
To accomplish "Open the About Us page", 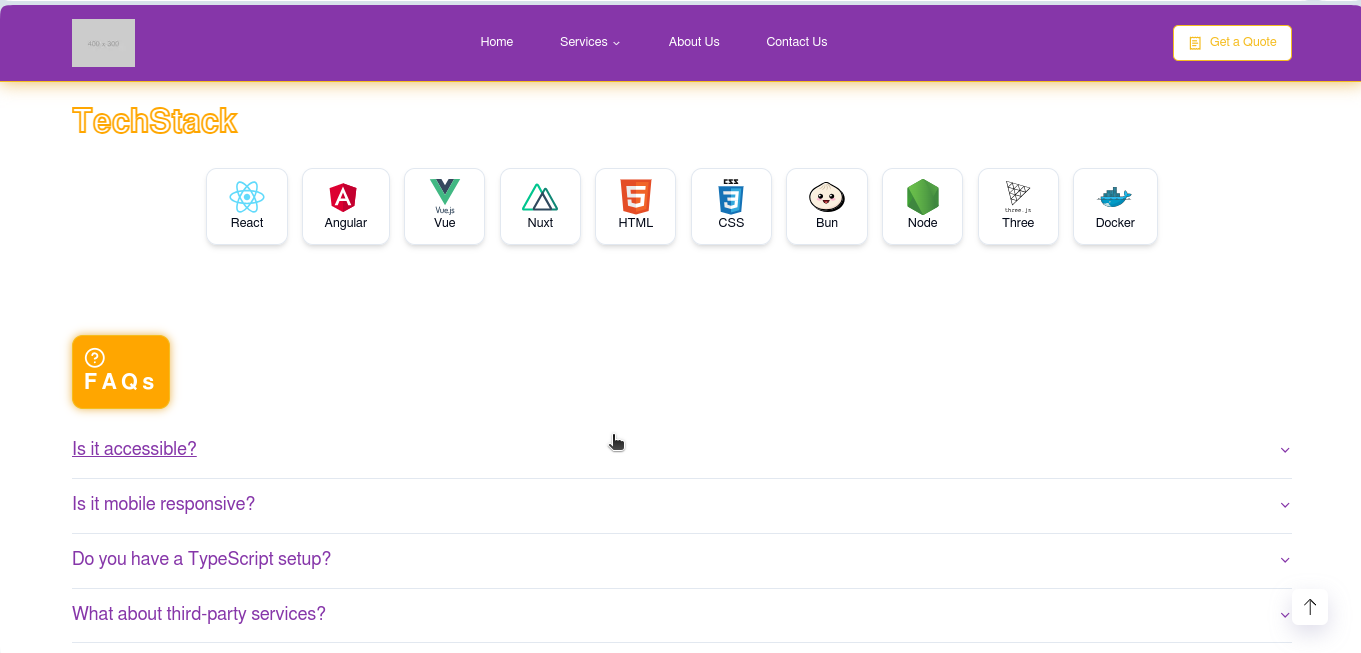I will tap(694, 42).
